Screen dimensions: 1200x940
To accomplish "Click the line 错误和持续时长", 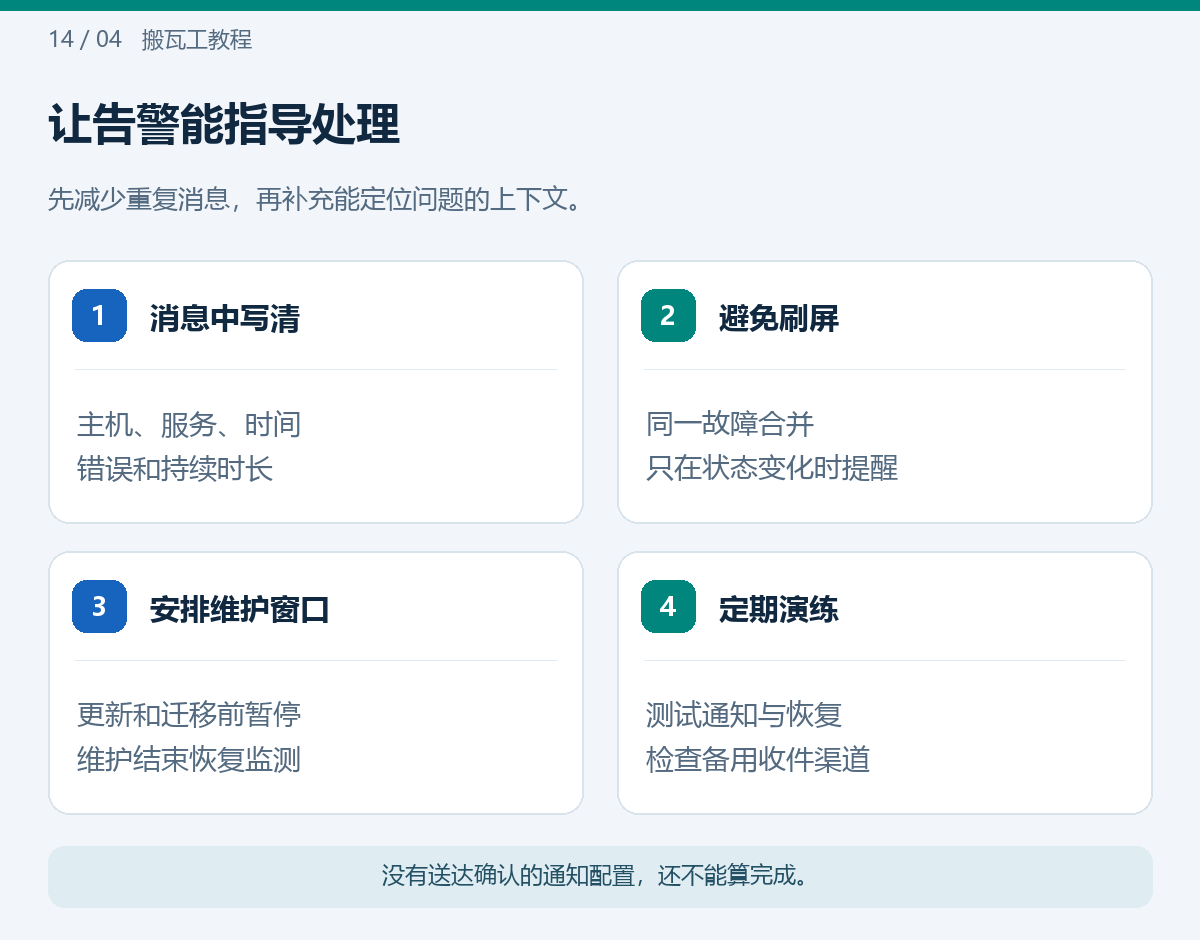I will pos(175,469).
